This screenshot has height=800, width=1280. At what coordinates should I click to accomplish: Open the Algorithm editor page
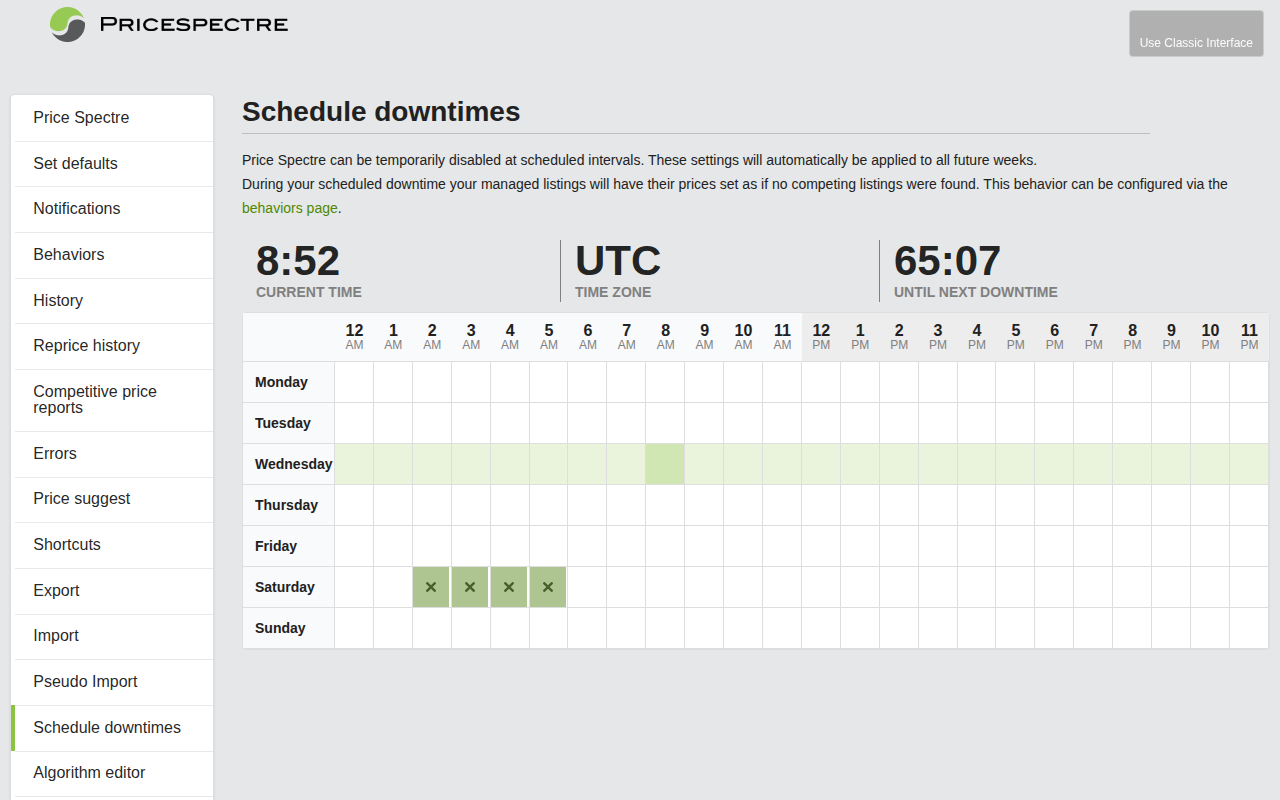click(89, 773)
